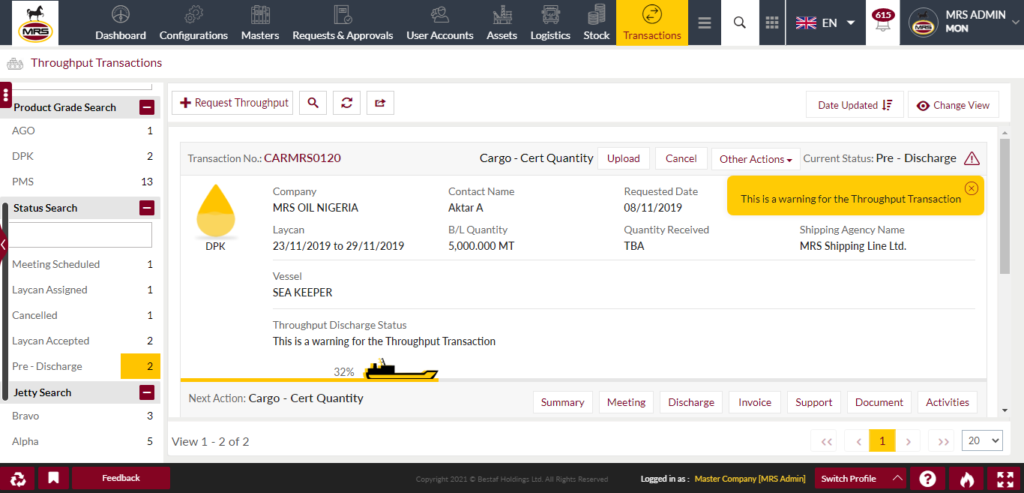Select page 1 in pagination

pyautogui.click(x=882, y=441)
